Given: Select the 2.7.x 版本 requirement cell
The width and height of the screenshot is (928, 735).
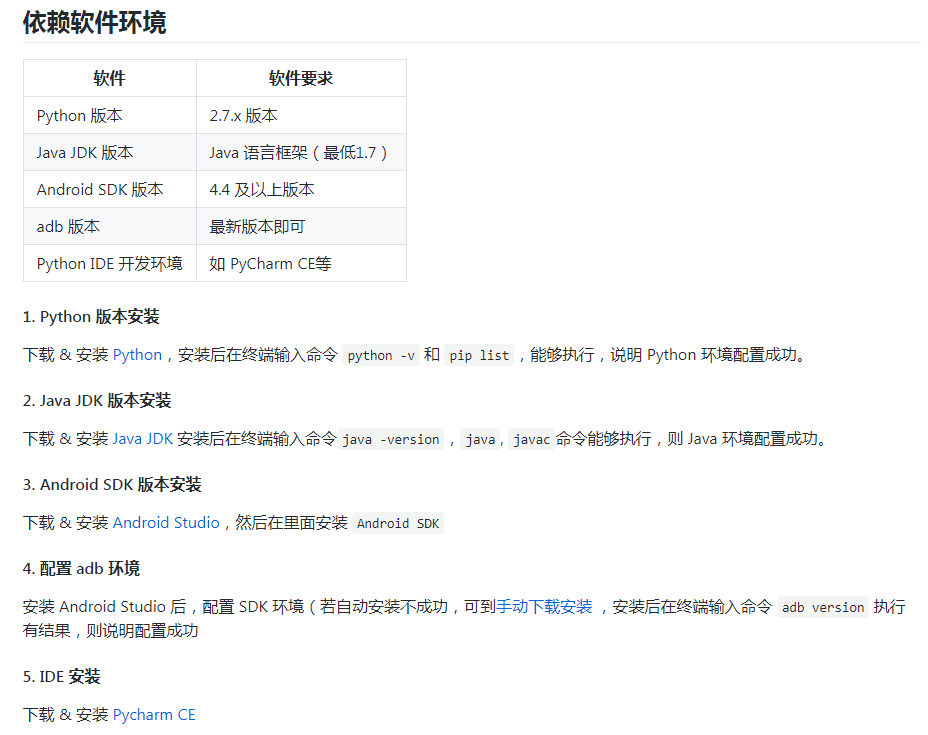Looking at the screenshot, I should click(241, 115).
